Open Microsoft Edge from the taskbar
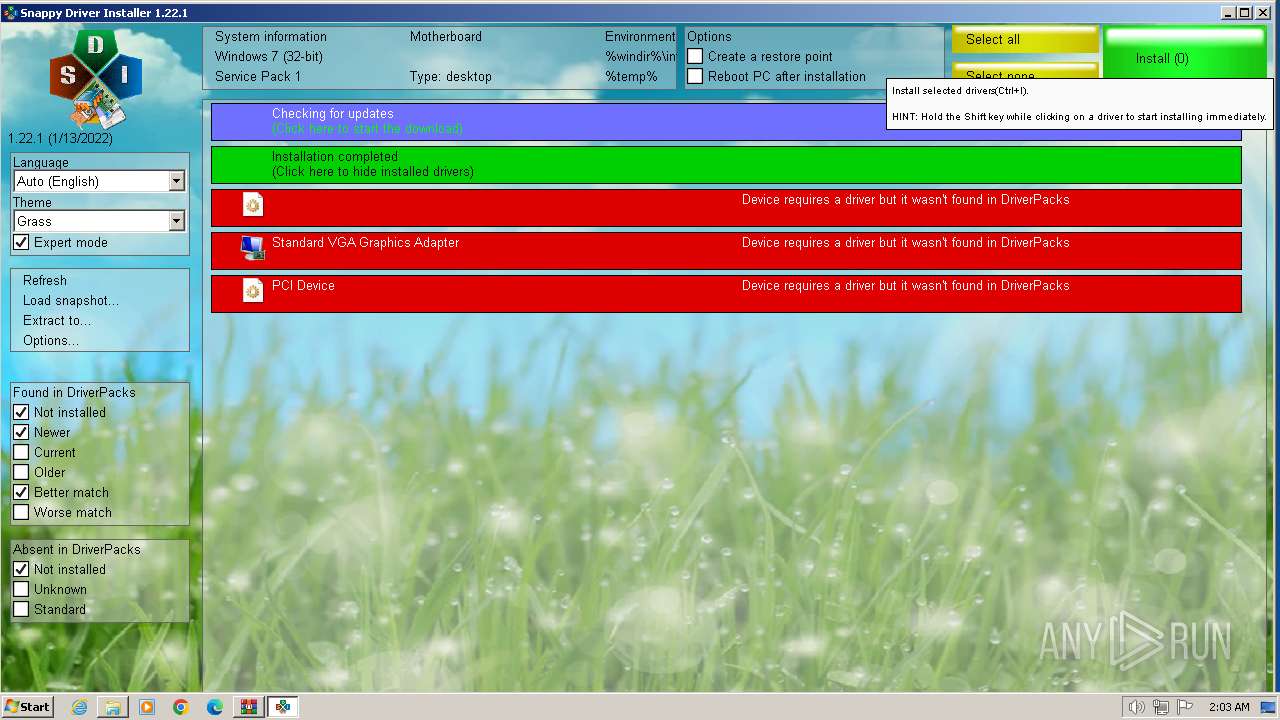The image size is (1280, 720). tap(215, 707)
